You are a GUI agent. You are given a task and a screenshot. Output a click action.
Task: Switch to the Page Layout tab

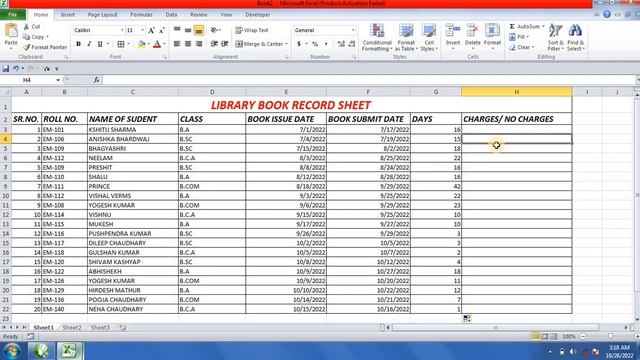(102, 15)
